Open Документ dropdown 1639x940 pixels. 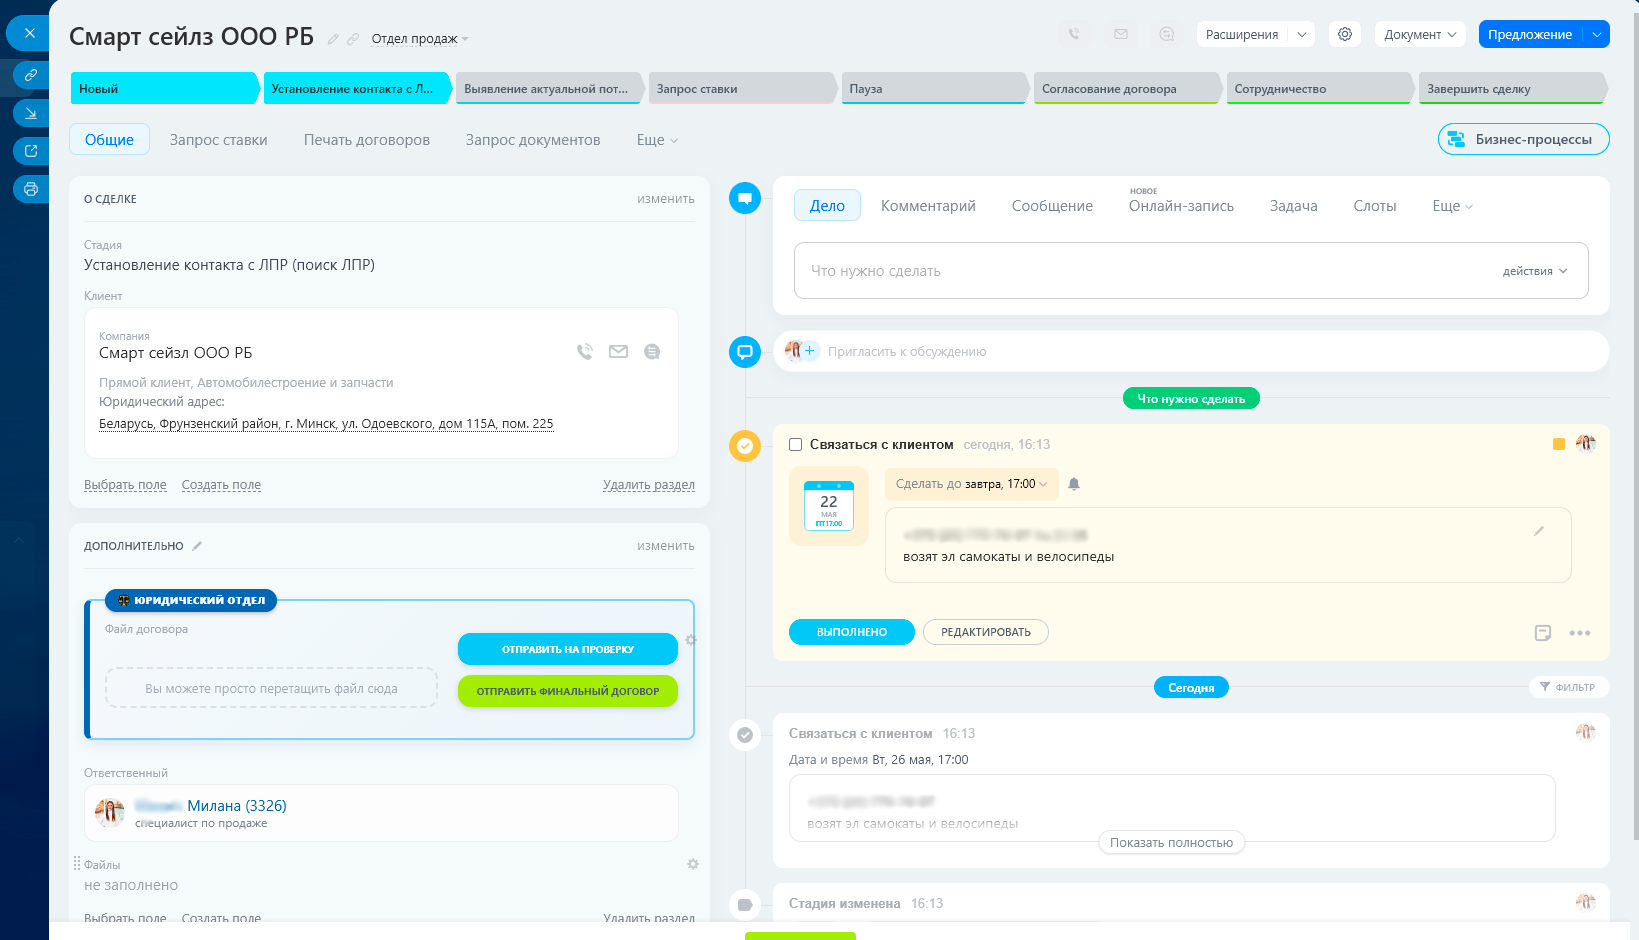[x=1420, y=34]
